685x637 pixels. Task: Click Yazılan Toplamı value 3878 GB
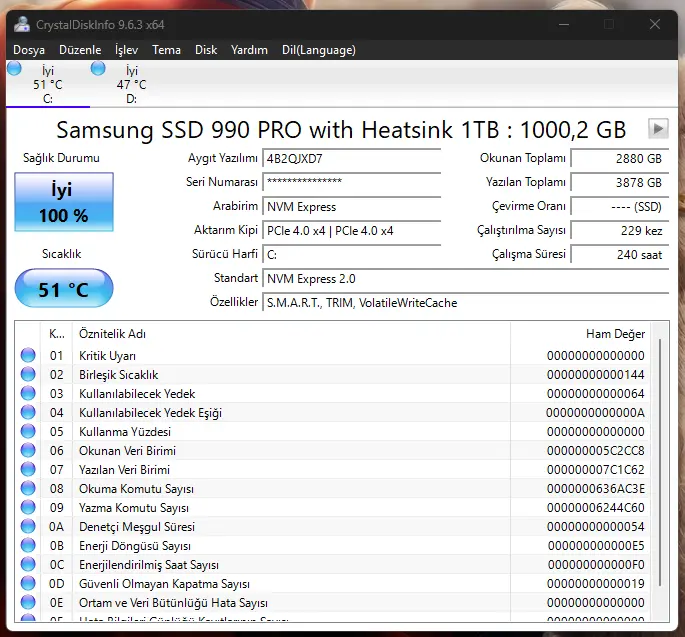tap(619, 183)
